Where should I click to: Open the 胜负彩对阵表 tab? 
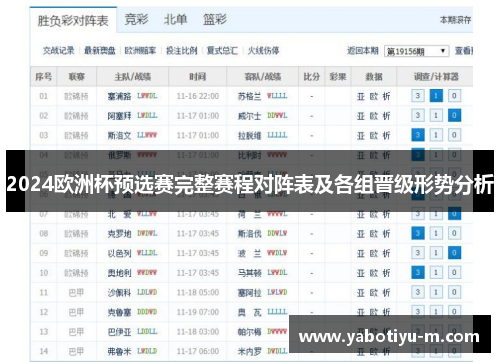(73, 21)
